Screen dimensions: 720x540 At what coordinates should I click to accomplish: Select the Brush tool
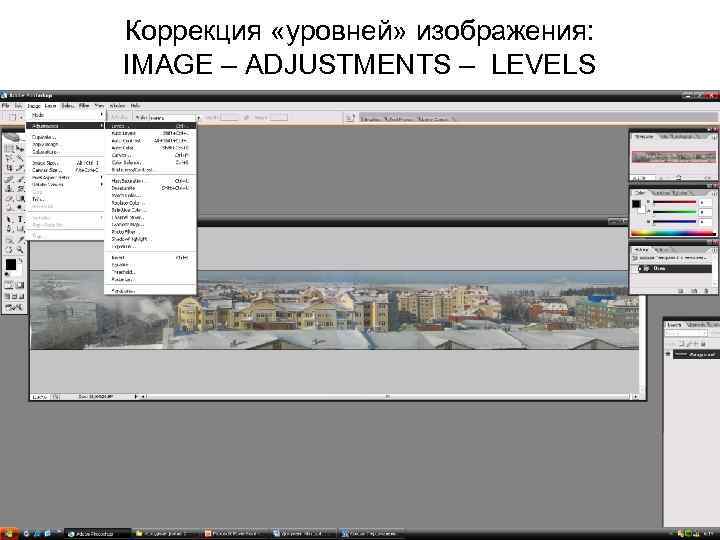click(20, 179)
